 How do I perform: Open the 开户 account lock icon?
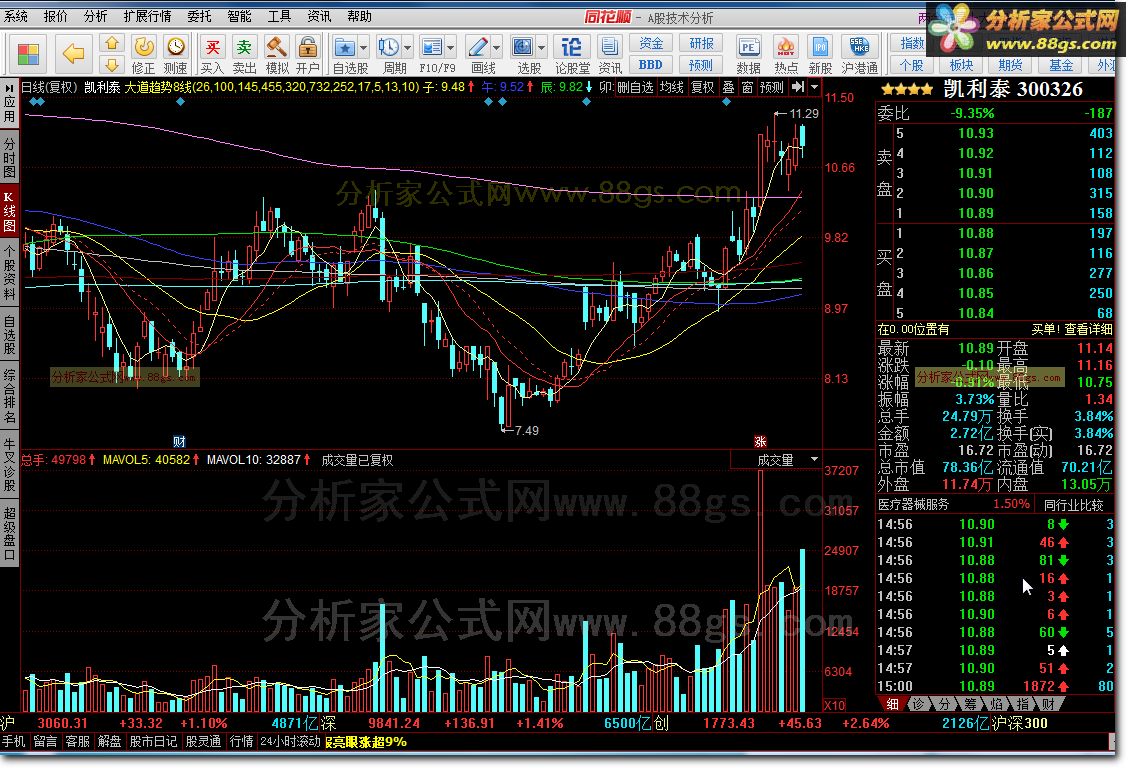307,54
